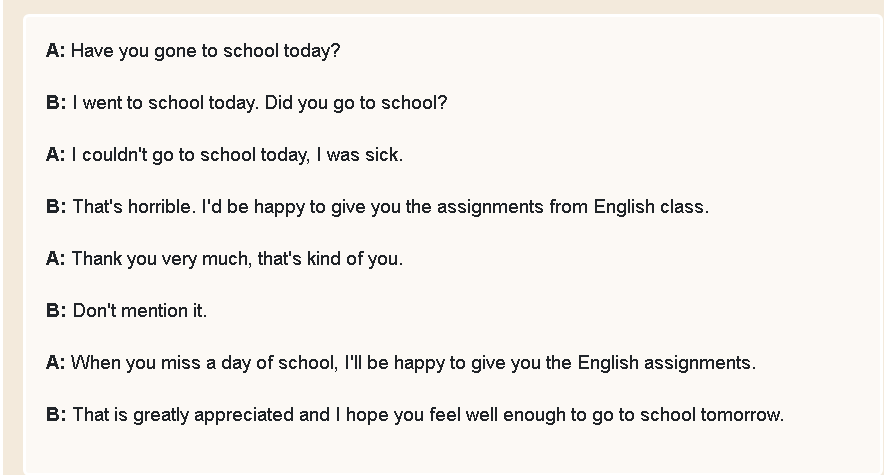
Task: Click the phrase "I hope you feel well enough"
Action: (450, 415)
